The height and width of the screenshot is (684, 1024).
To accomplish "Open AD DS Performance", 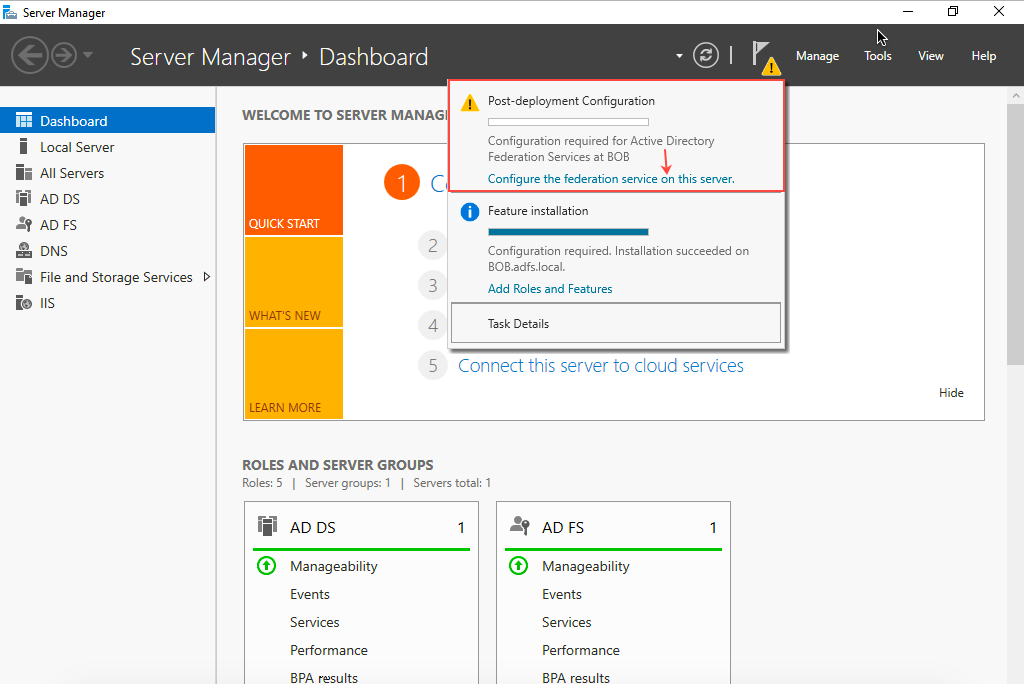I will click(x=328, y=651).
